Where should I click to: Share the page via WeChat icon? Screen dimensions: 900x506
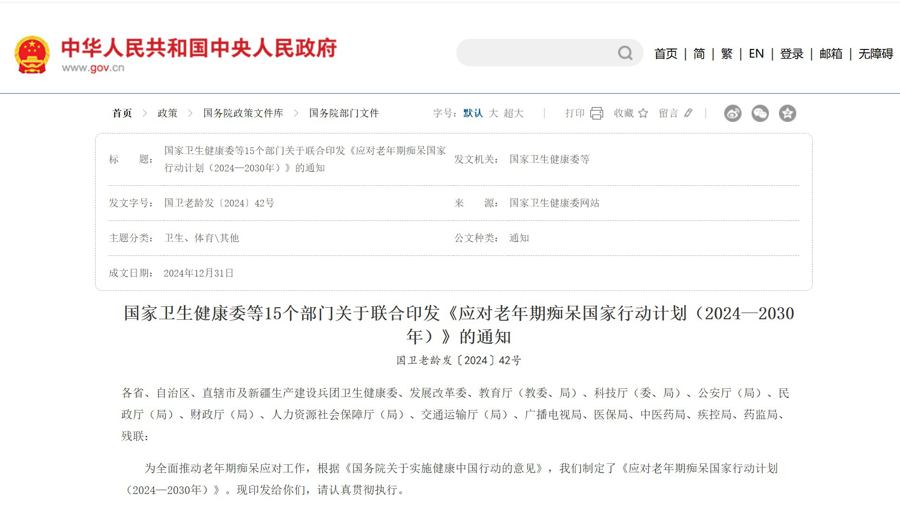[760, 113]
